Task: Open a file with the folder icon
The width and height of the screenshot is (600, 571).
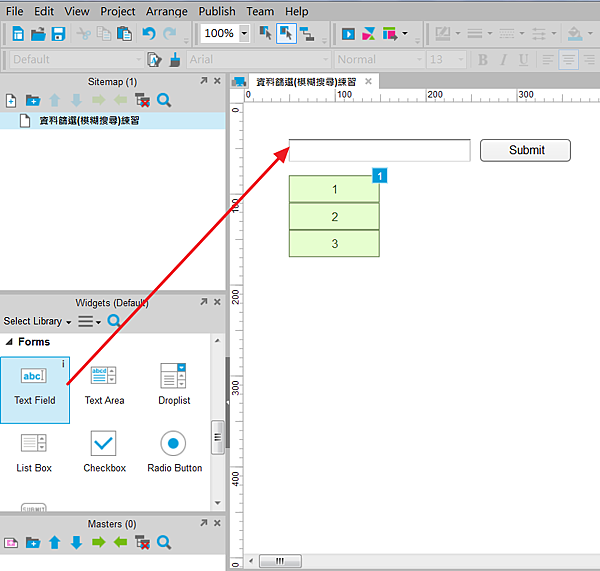Action: (38, 34)
